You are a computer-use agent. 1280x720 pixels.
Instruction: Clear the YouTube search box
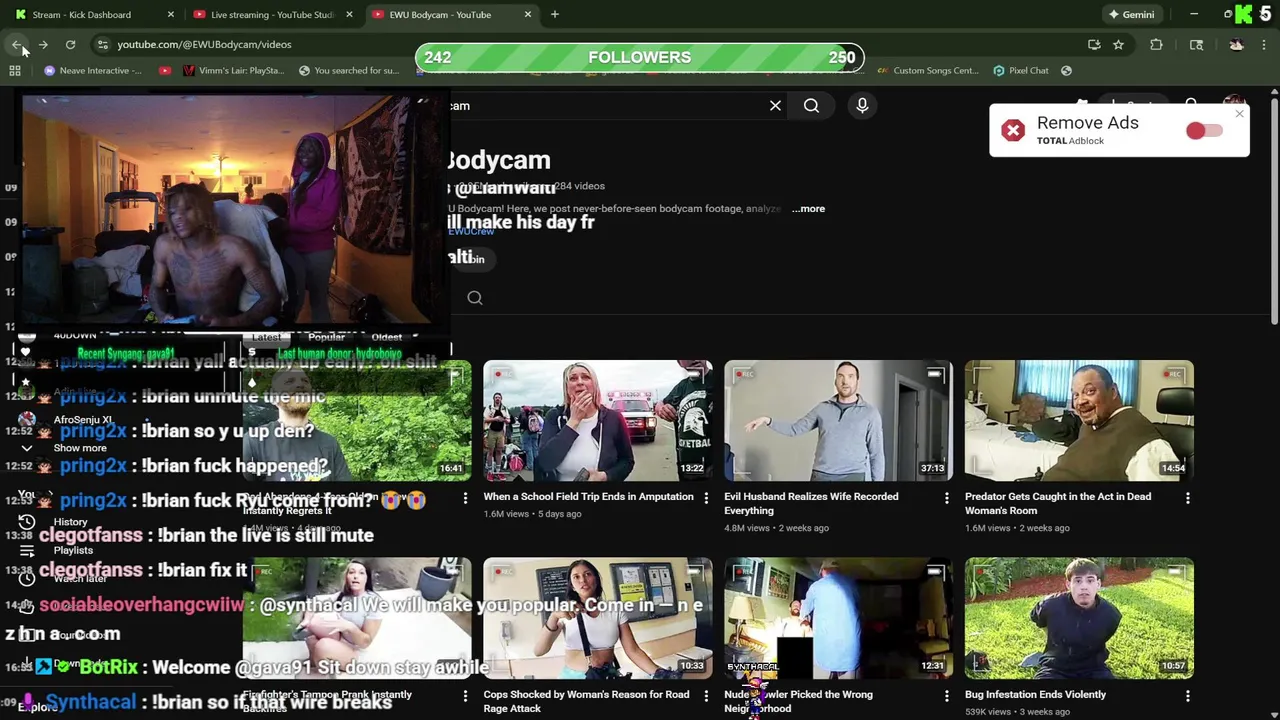point(775,105)
